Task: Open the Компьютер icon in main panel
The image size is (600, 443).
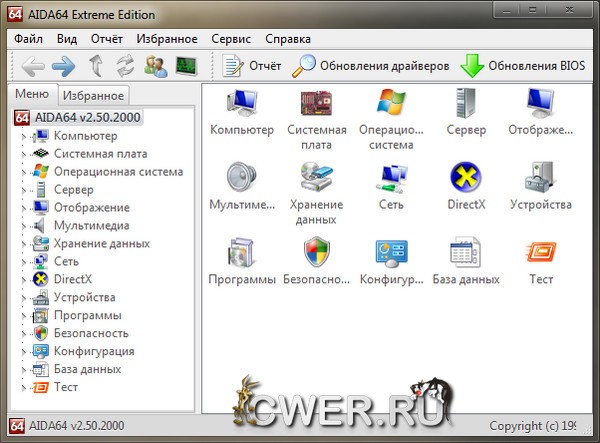Action: coord(241,105)
